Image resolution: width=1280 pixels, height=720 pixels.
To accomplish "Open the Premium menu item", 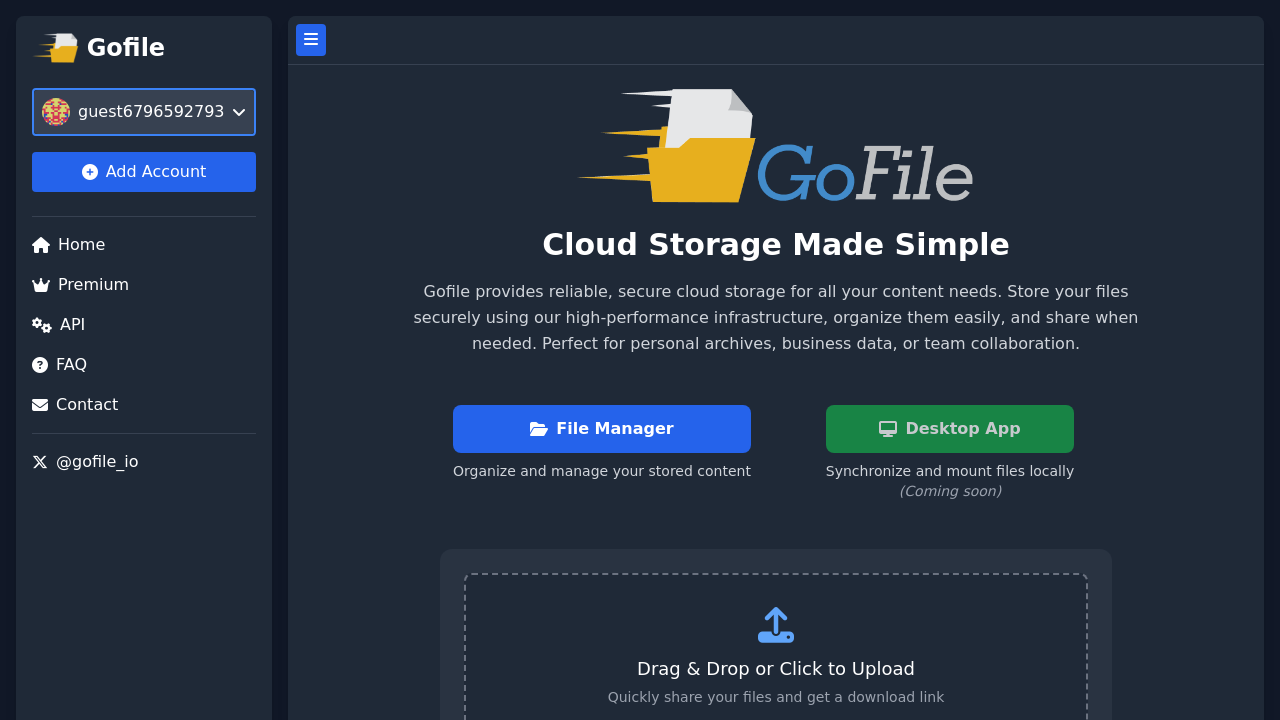I will 80,285.
